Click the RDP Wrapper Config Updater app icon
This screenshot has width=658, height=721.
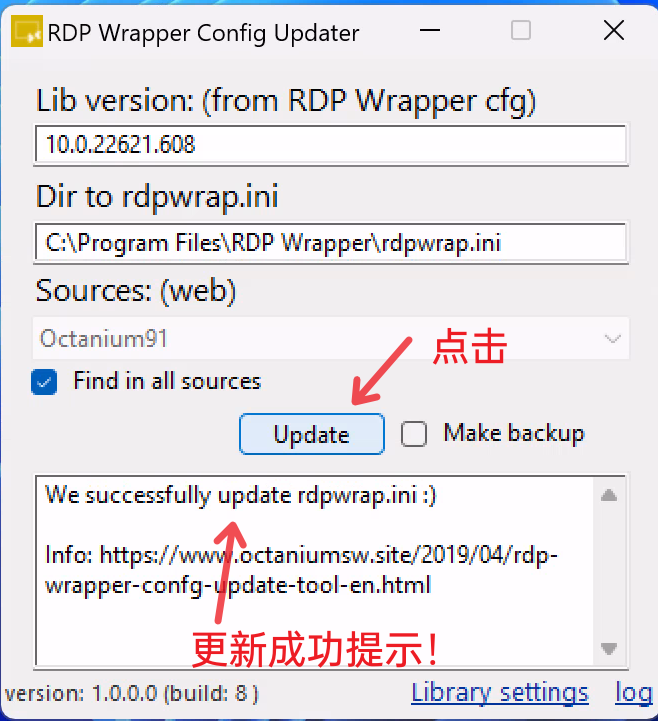(x=27, y=31)
